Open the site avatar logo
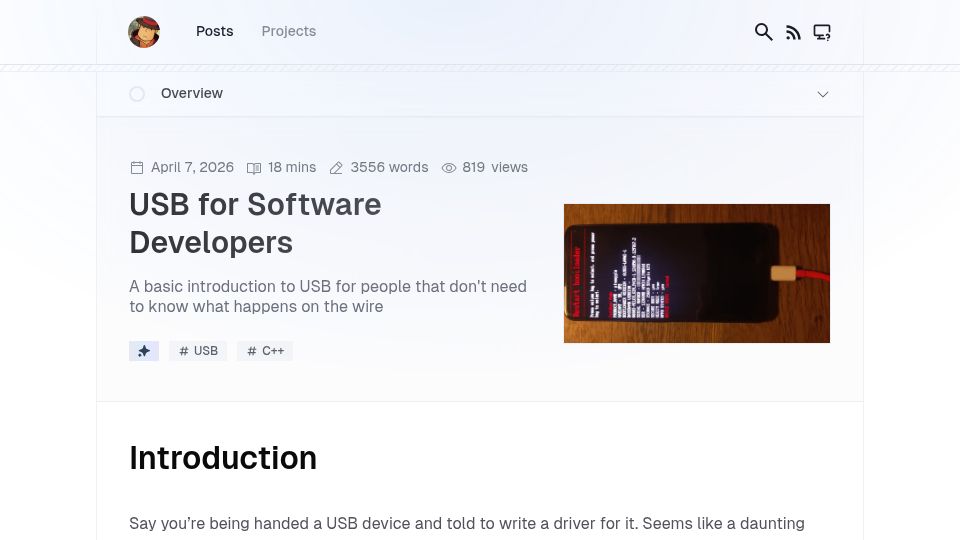The width and height of the screenshot is (960, 540). tap(144, 32)
